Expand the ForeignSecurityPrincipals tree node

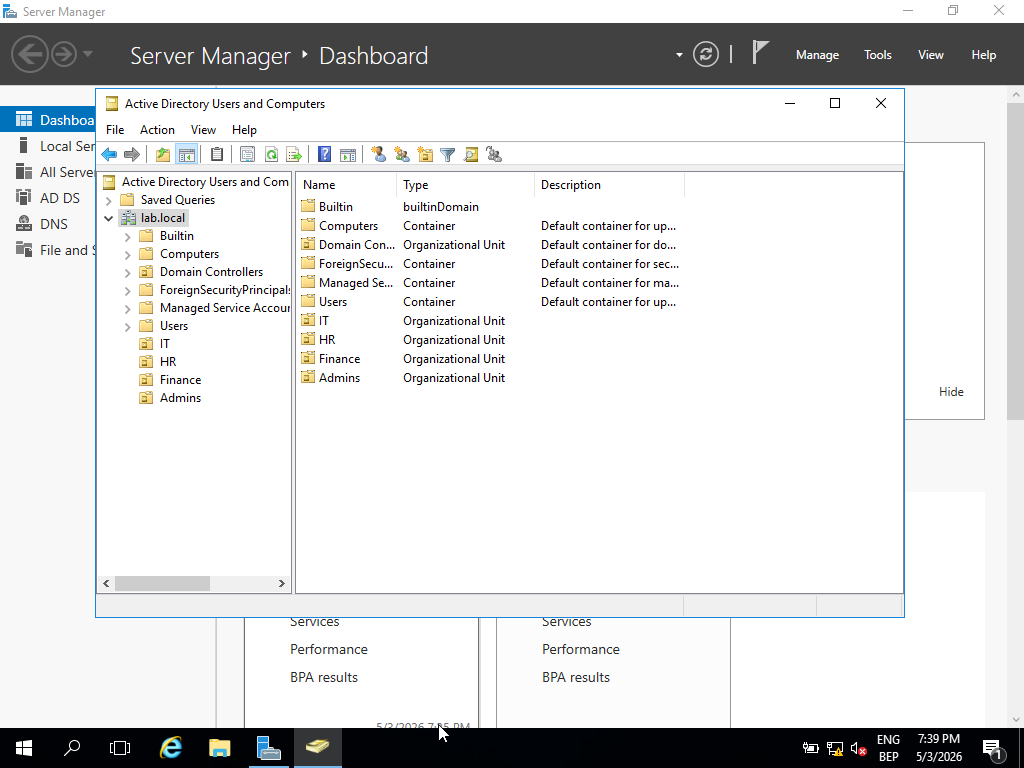click(128, 291)
